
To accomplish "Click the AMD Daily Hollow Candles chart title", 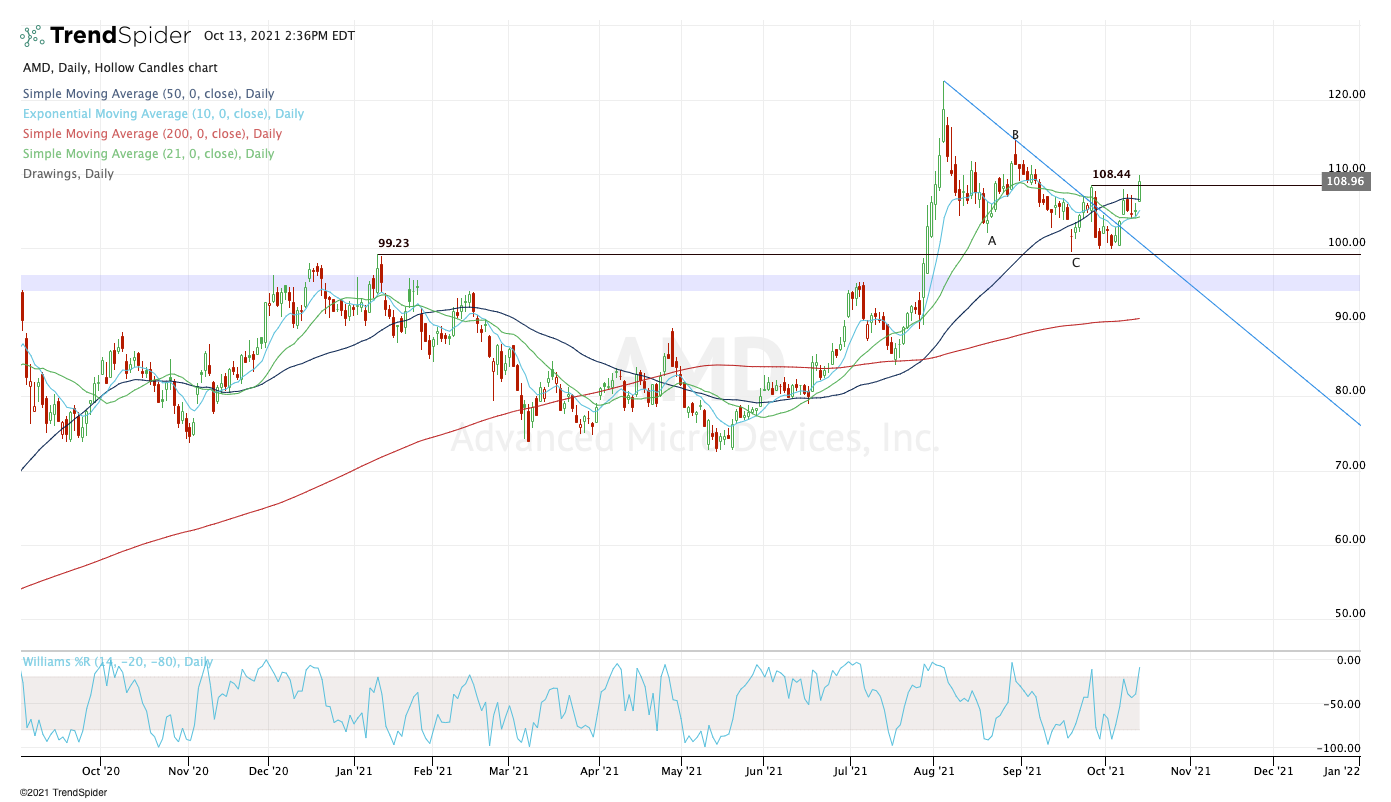I will click(119, 68).
